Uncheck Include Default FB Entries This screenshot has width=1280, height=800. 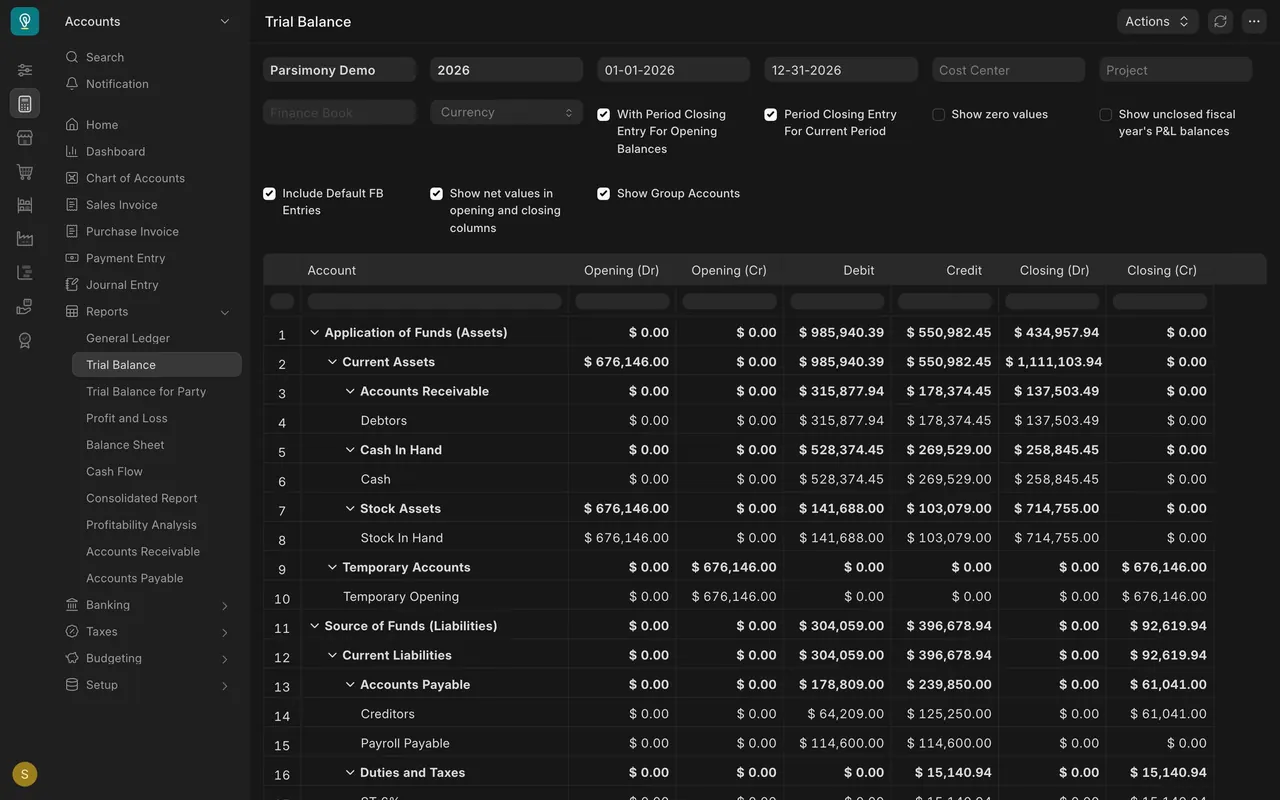point(270,194)
